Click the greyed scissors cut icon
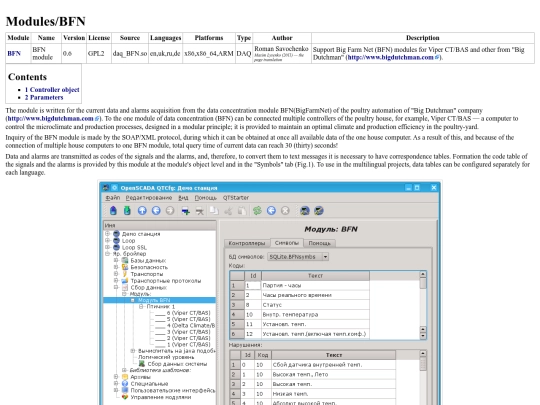Viewport: 540px width, 405px height. tap(228, 211)
